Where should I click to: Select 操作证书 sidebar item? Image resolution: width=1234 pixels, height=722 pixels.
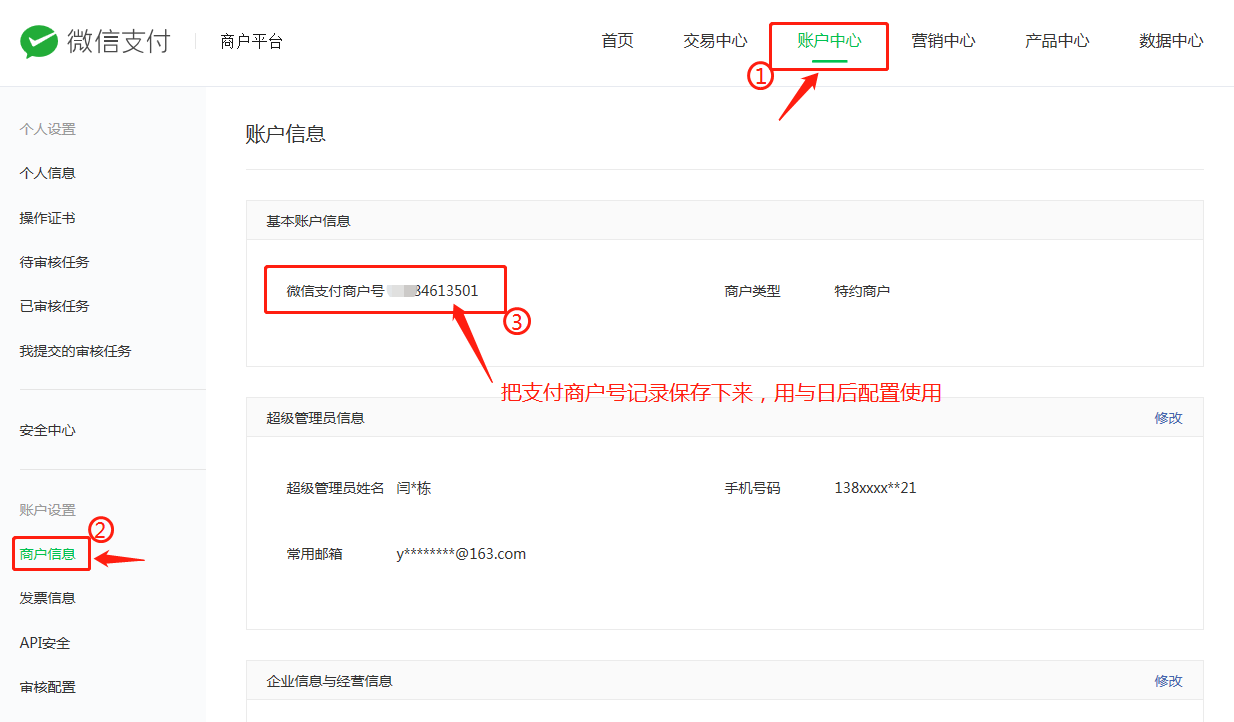(x=48, y=218)
